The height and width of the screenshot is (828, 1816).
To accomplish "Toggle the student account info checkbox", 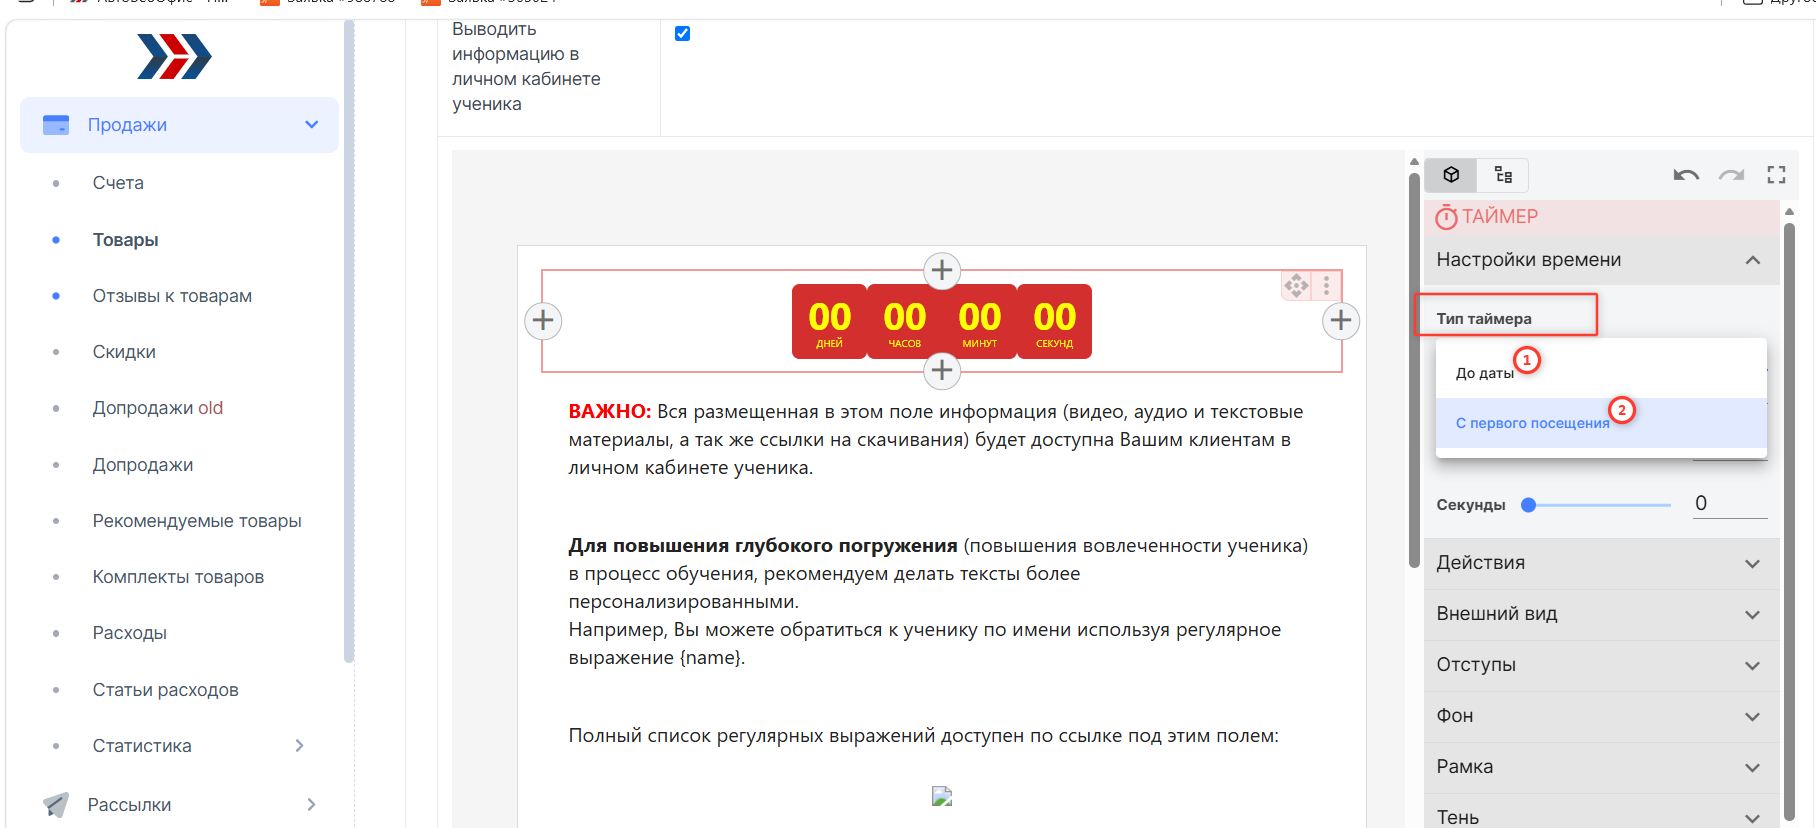I will pos(683,33).
